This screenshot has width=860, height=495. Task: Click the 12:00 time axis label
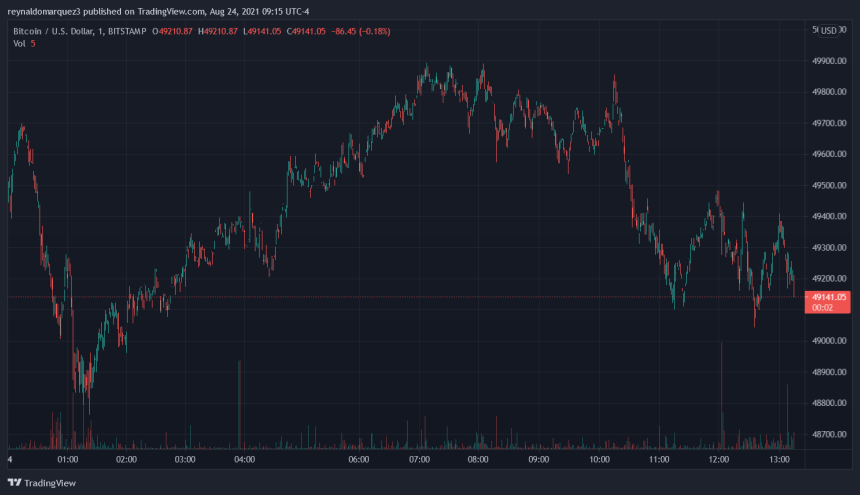[x=718, y=459]
